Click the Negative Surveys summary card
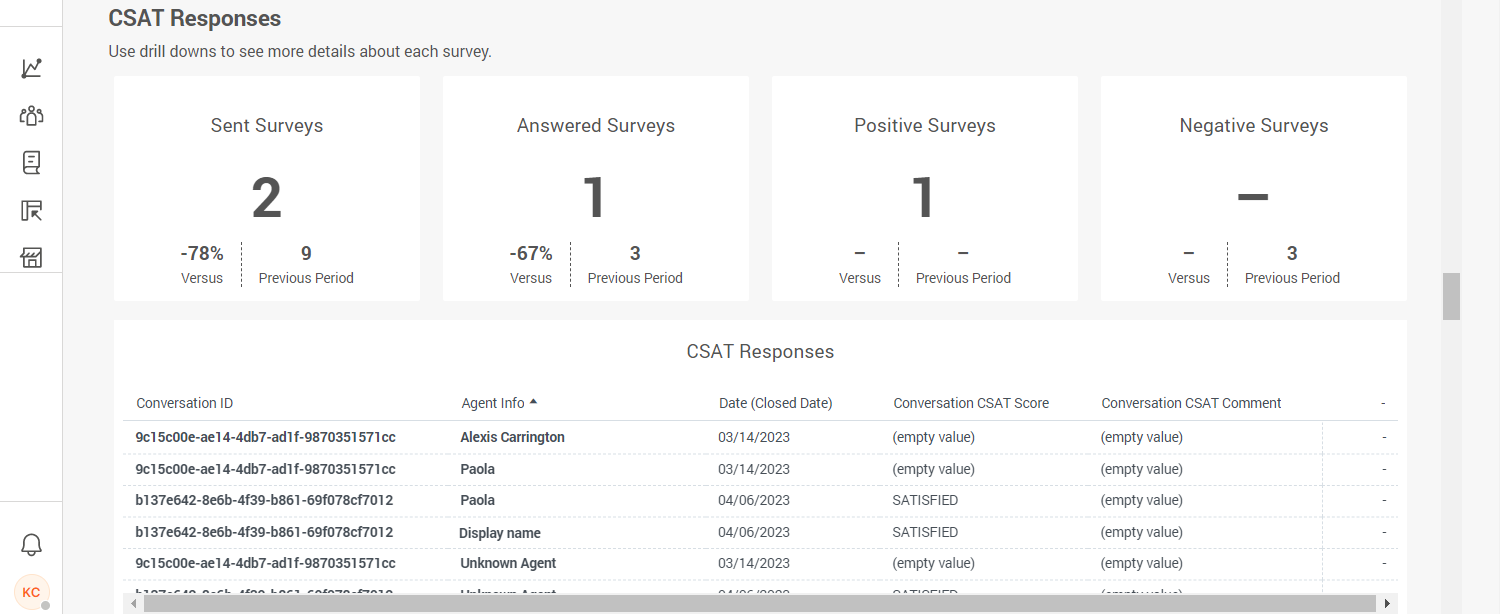 point(1253,188)
